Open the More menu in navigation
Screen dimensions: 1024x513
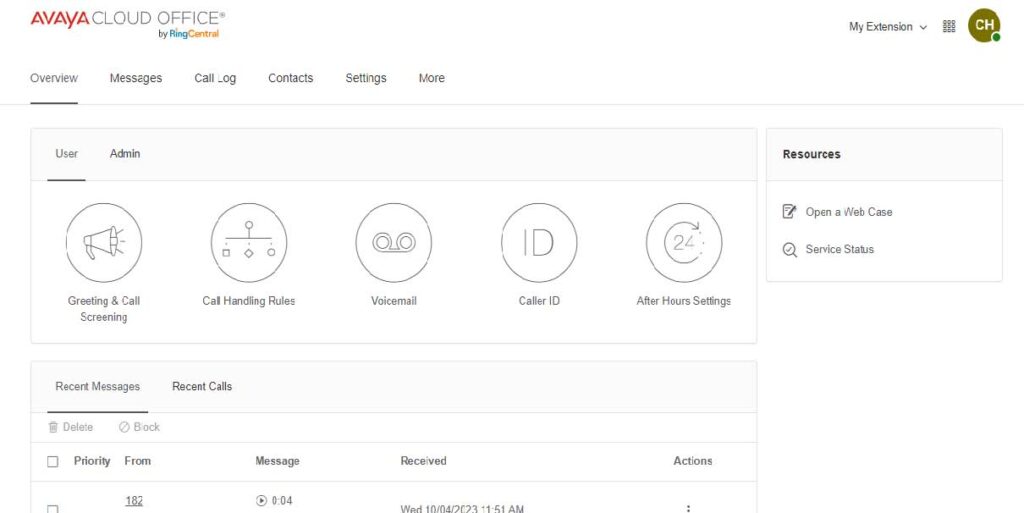click(x=432, y=78)
